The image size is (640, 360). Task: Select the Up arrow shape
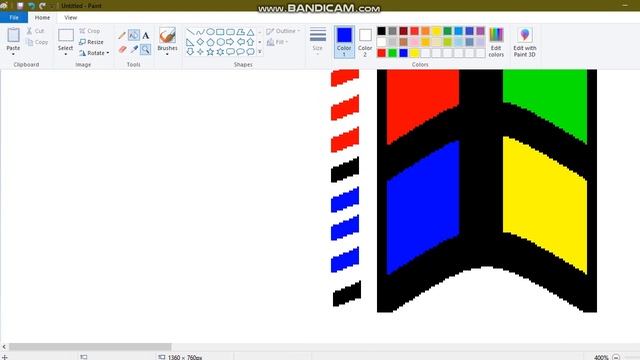pyautogui.click(x=250, y=42)
